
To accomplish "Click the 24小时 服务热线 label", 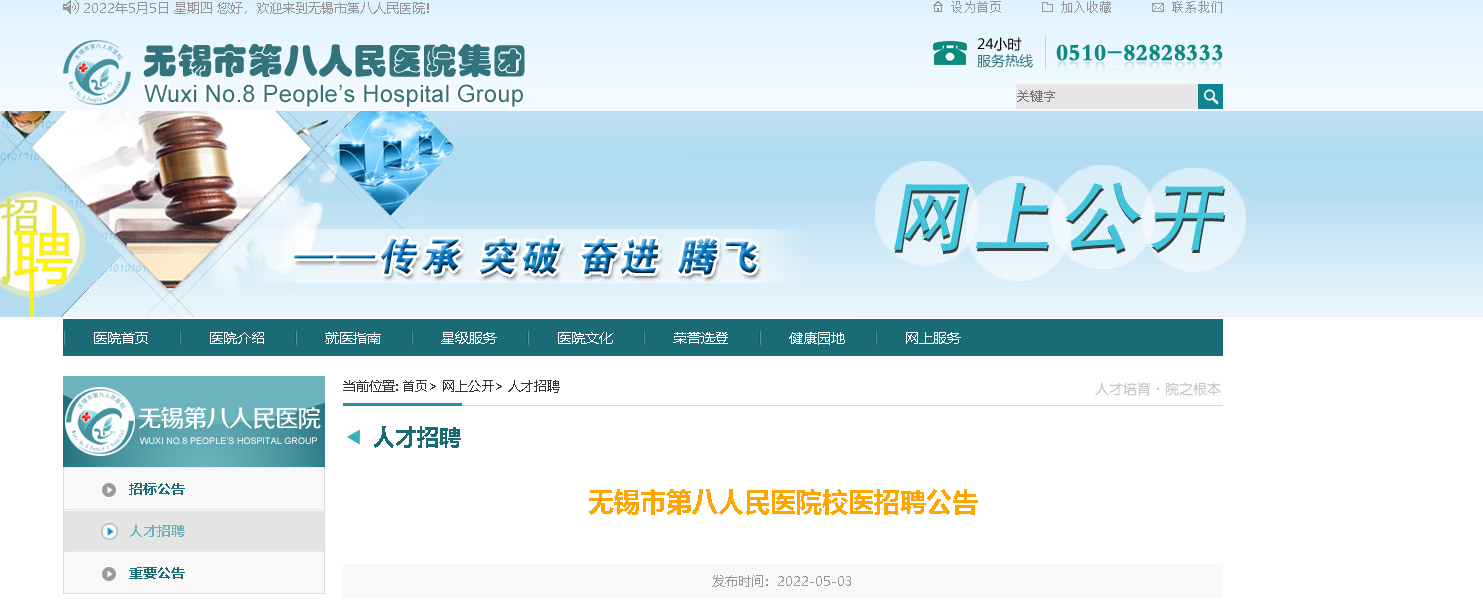I will tap(1005, 53).
